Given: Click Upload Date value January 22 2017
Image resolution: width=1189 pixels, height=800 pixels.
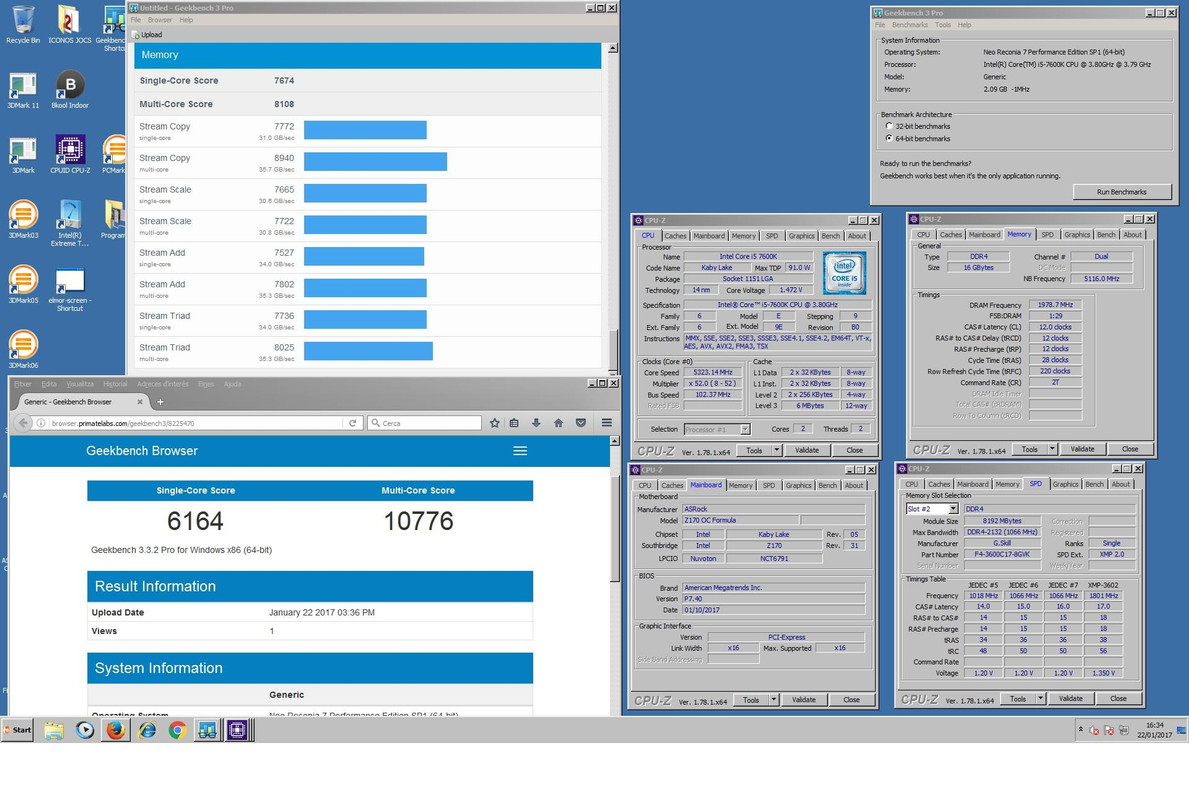Looking at the screenshot, I should [322, 613].
